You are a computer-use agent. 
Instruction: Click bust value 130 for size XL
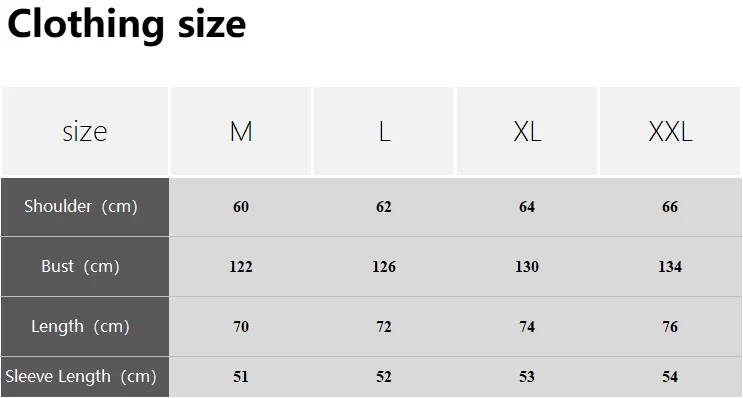pyautogui.click(x=527, y=267)
